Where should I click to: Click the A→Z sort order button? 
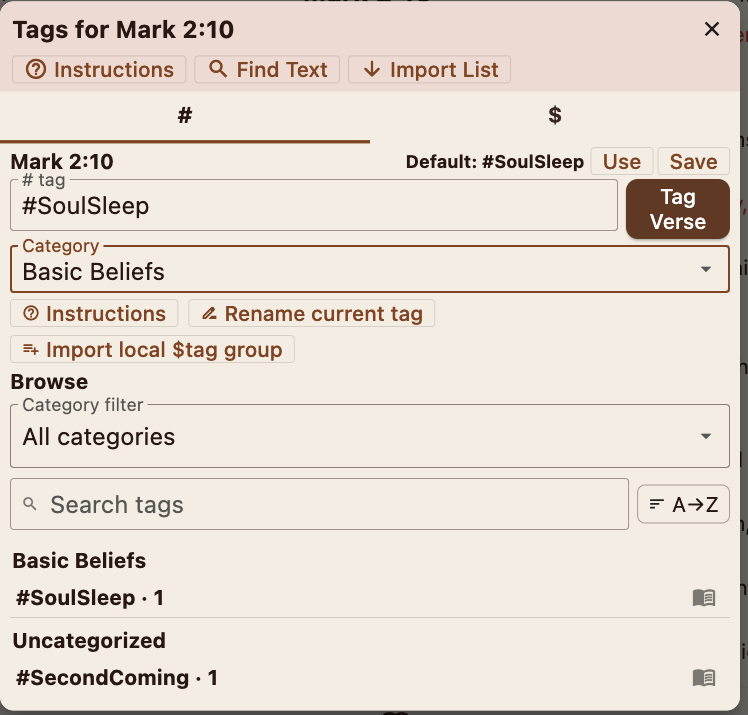coord(683,505)
